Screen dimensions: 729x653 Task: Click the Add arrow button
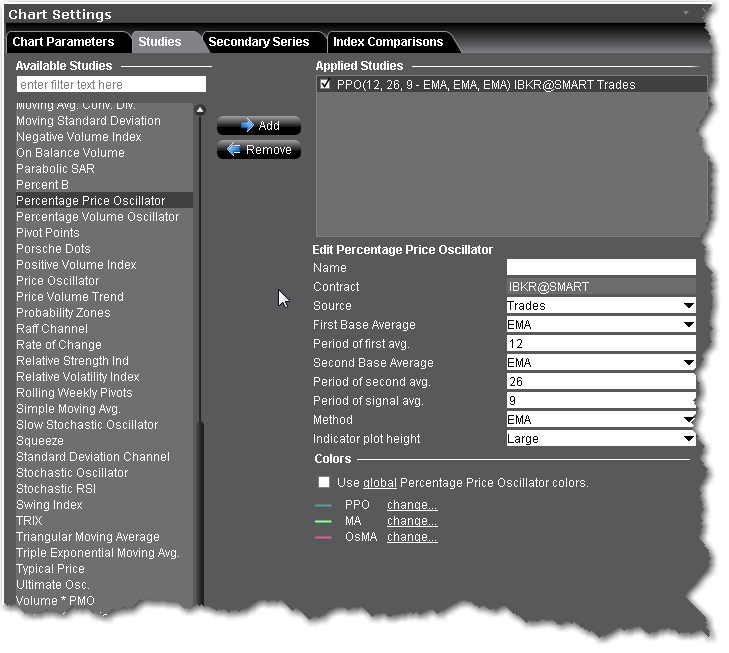click(259, 126)
